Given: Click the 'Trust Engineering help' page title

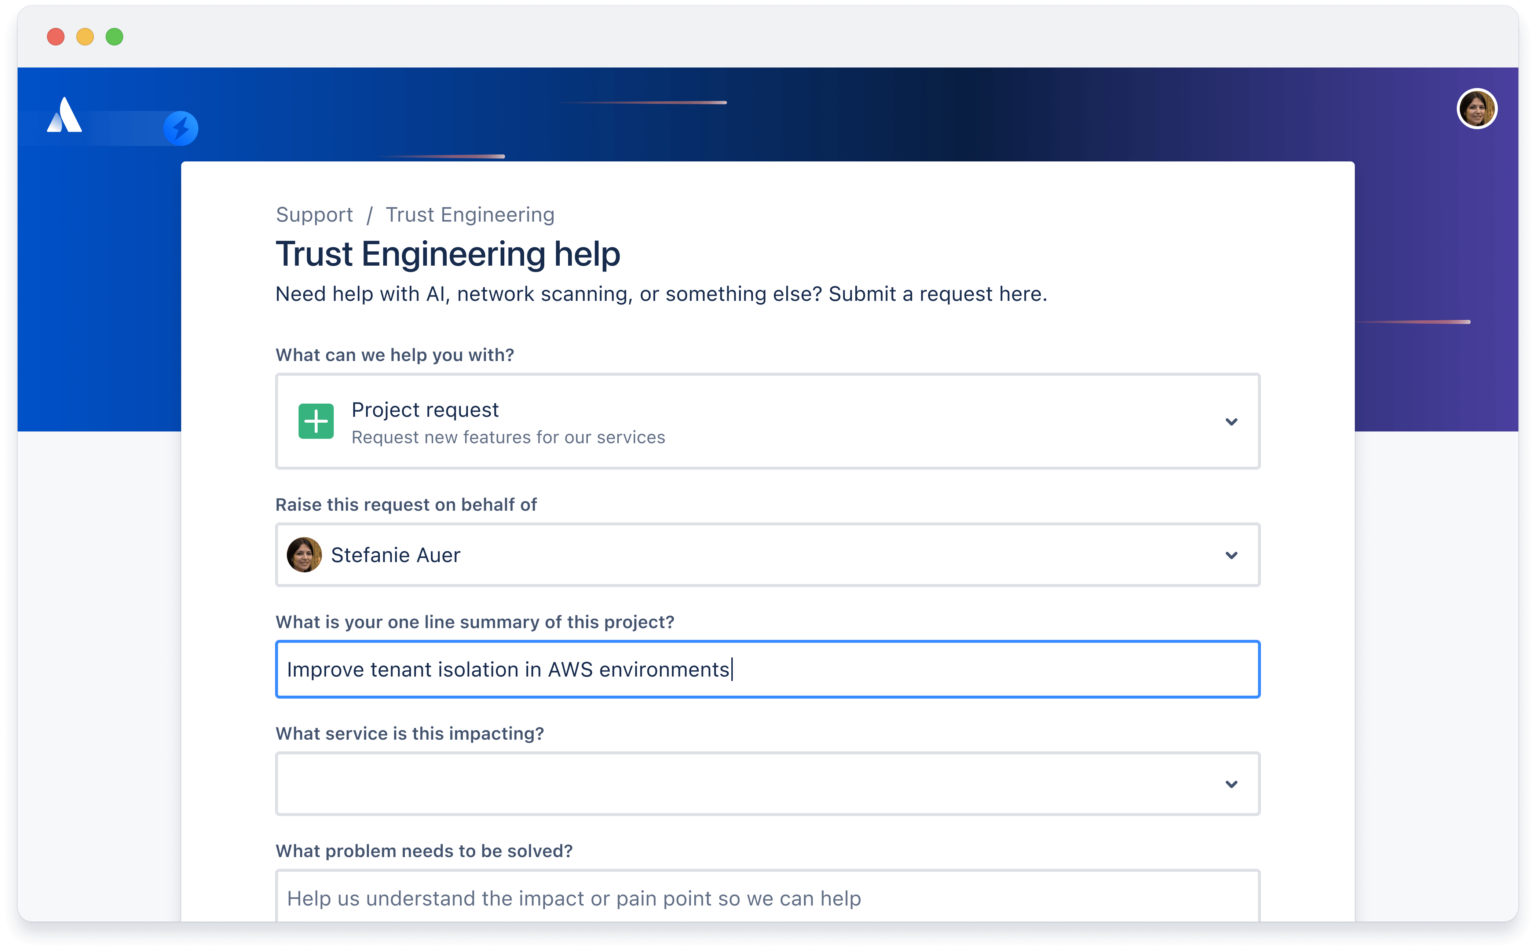Looking at the screenshot, I should click(447, 254).
